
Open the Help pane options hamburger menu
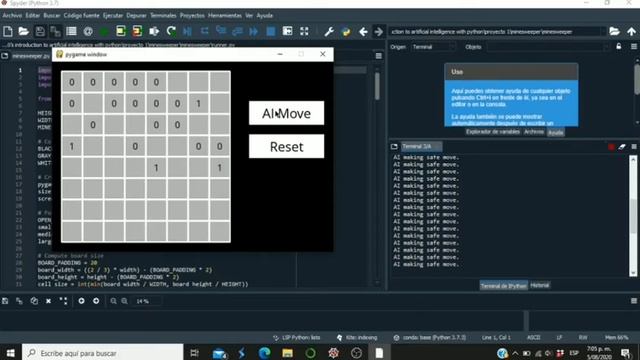pos(634,47)
